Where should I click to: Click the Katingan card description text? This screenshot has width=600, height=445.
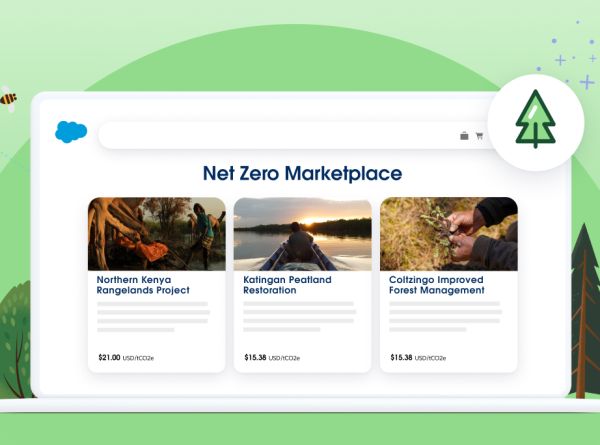coord(300,316)
